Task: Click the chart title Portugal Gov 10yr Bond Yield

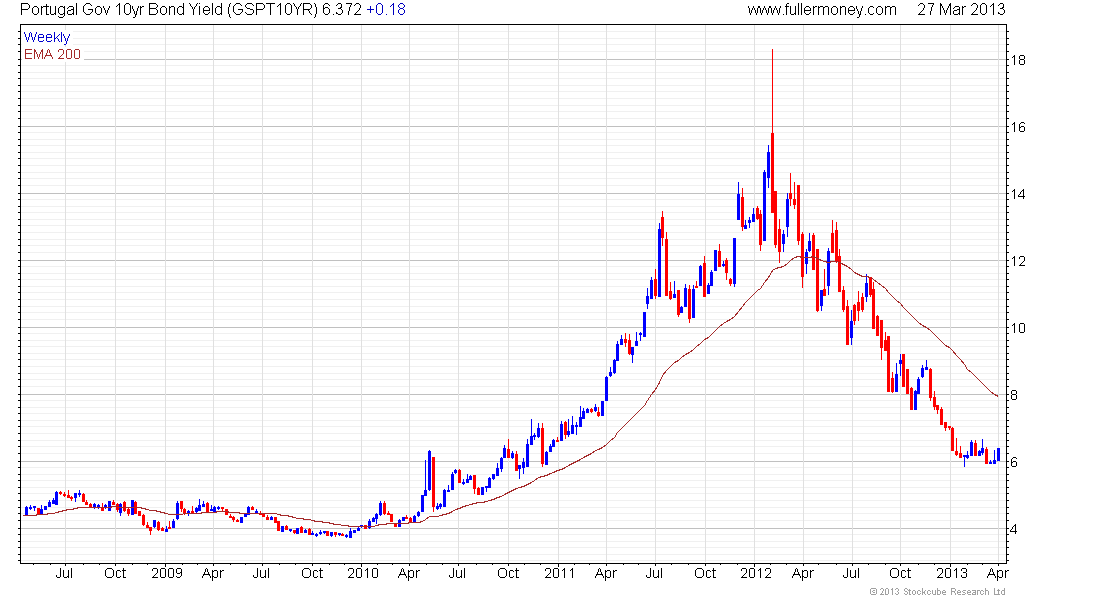Action: tap(122, 9)
